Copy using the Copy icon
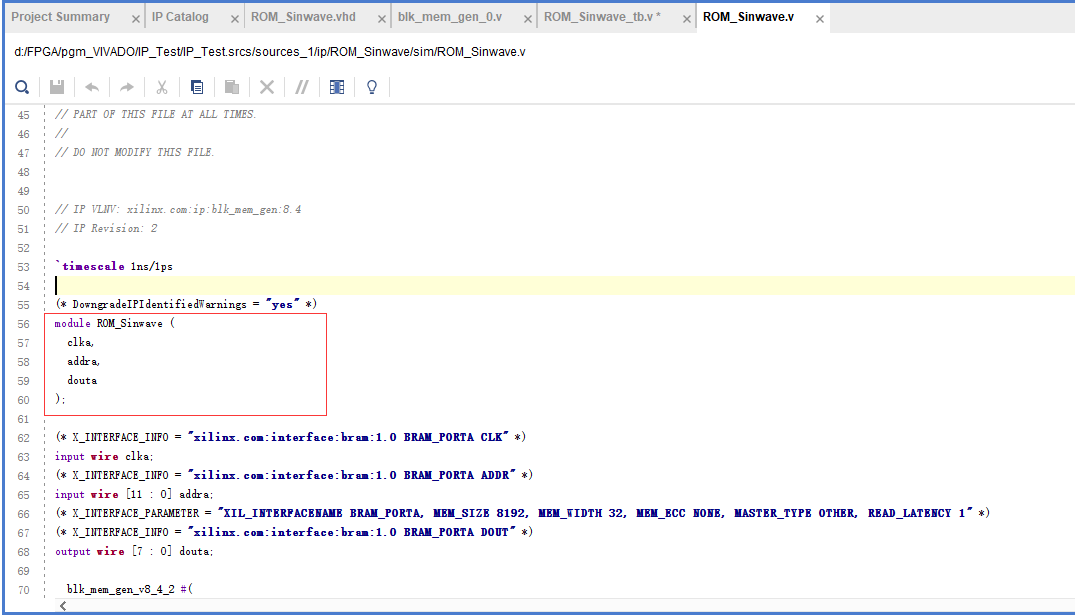The height and width of the screenshot is (616, 1075). (197, 87)
